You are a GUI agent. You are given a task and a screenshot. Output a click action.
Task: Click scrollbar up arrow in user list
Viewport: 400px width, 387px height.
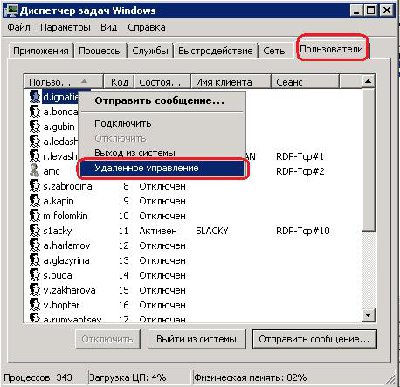point(368,81)
